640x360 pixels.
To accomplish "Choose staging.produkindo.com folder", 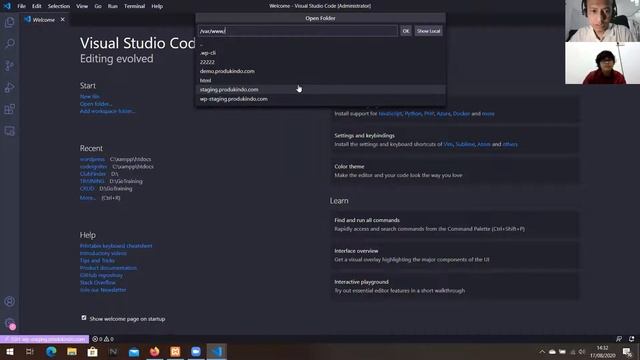I will [x=320, y=89].
